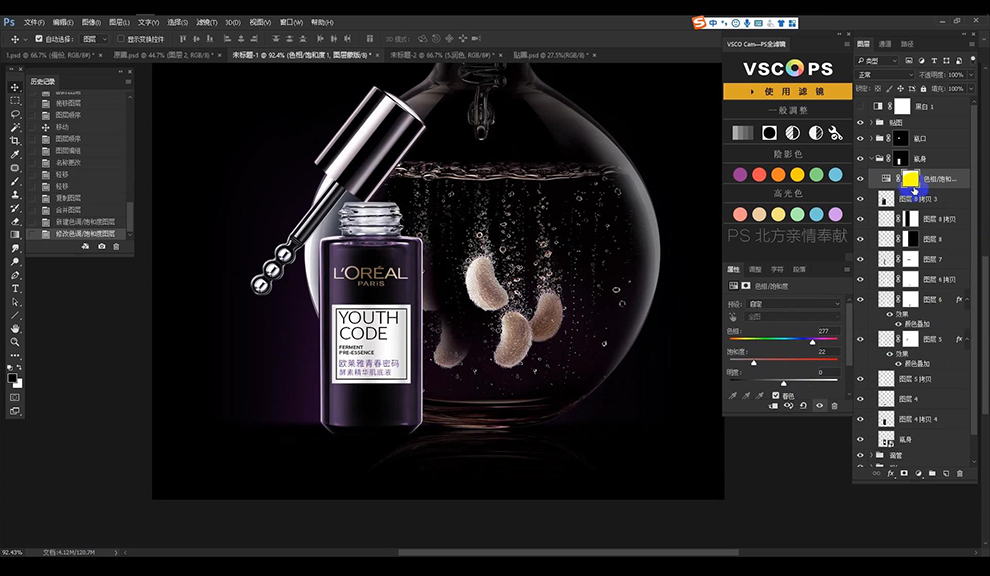This screenshot has height=576, width=990.
Task: Open the layer blend mode 正常 dropdown
Action: (885, 75)
